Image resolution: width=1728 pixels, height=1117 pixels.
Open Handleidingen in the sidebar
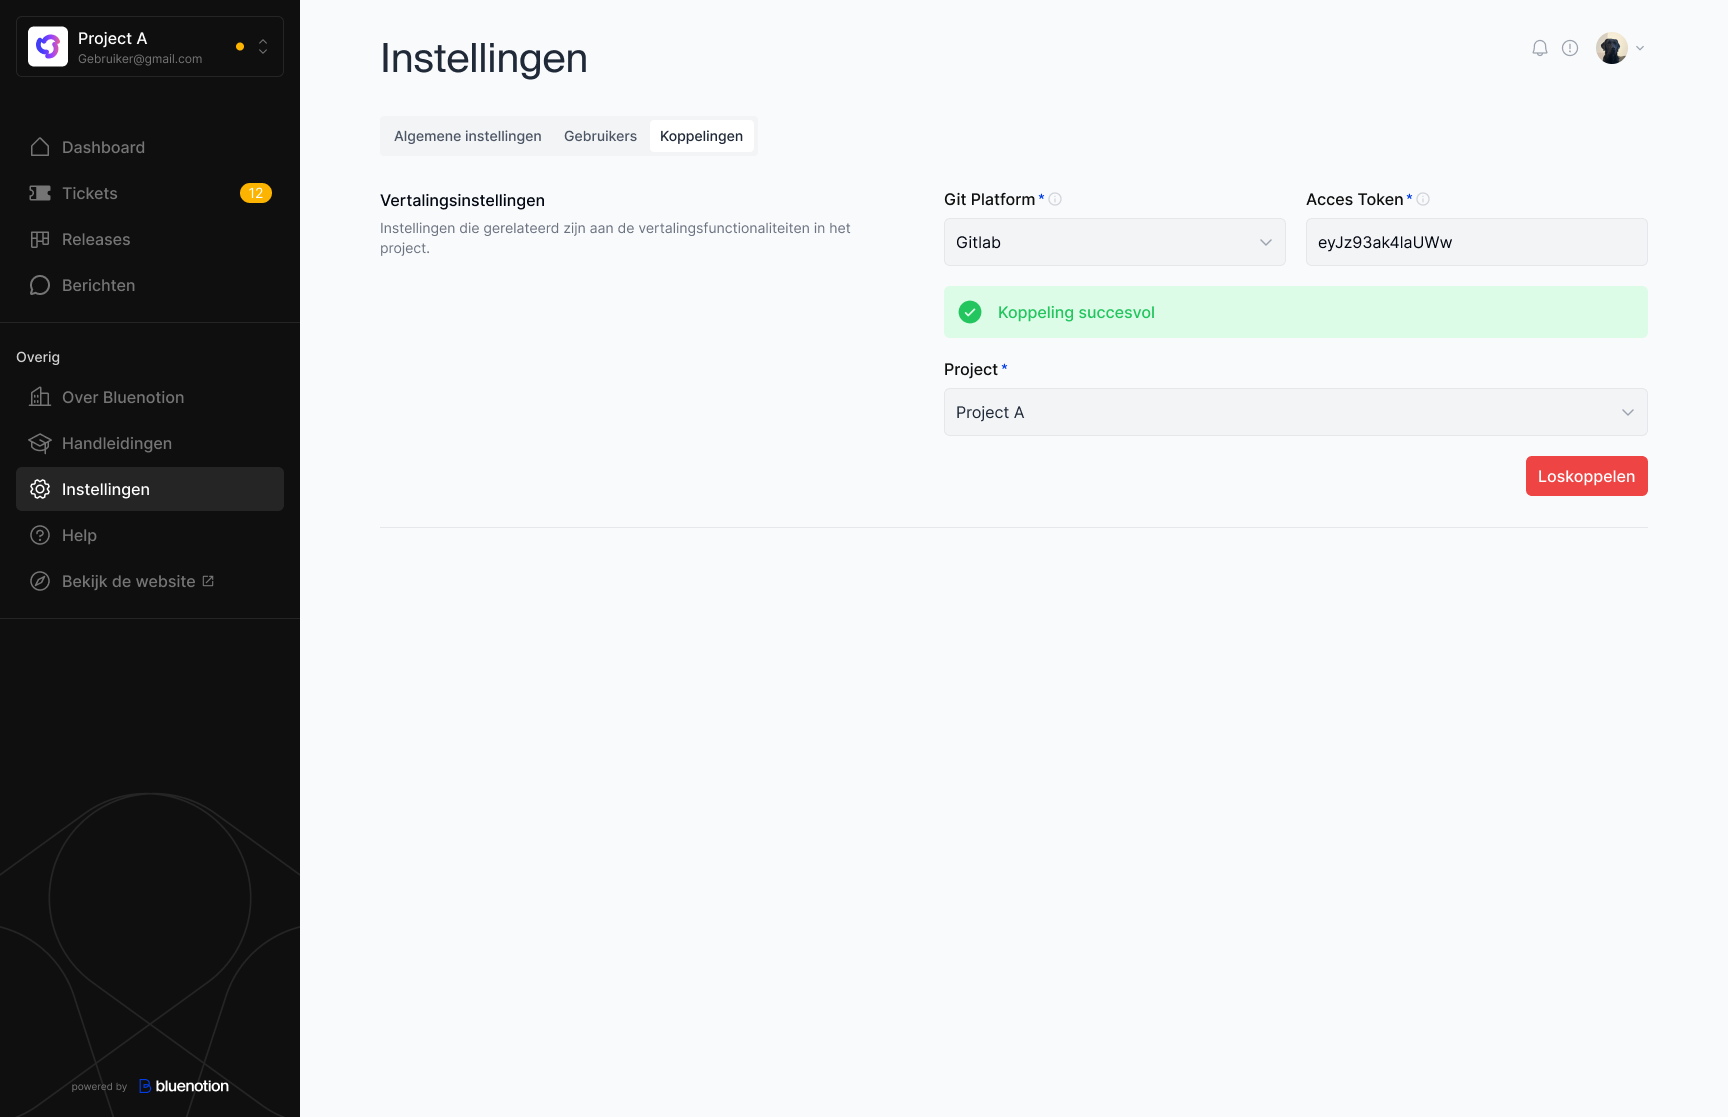(116, 443)
